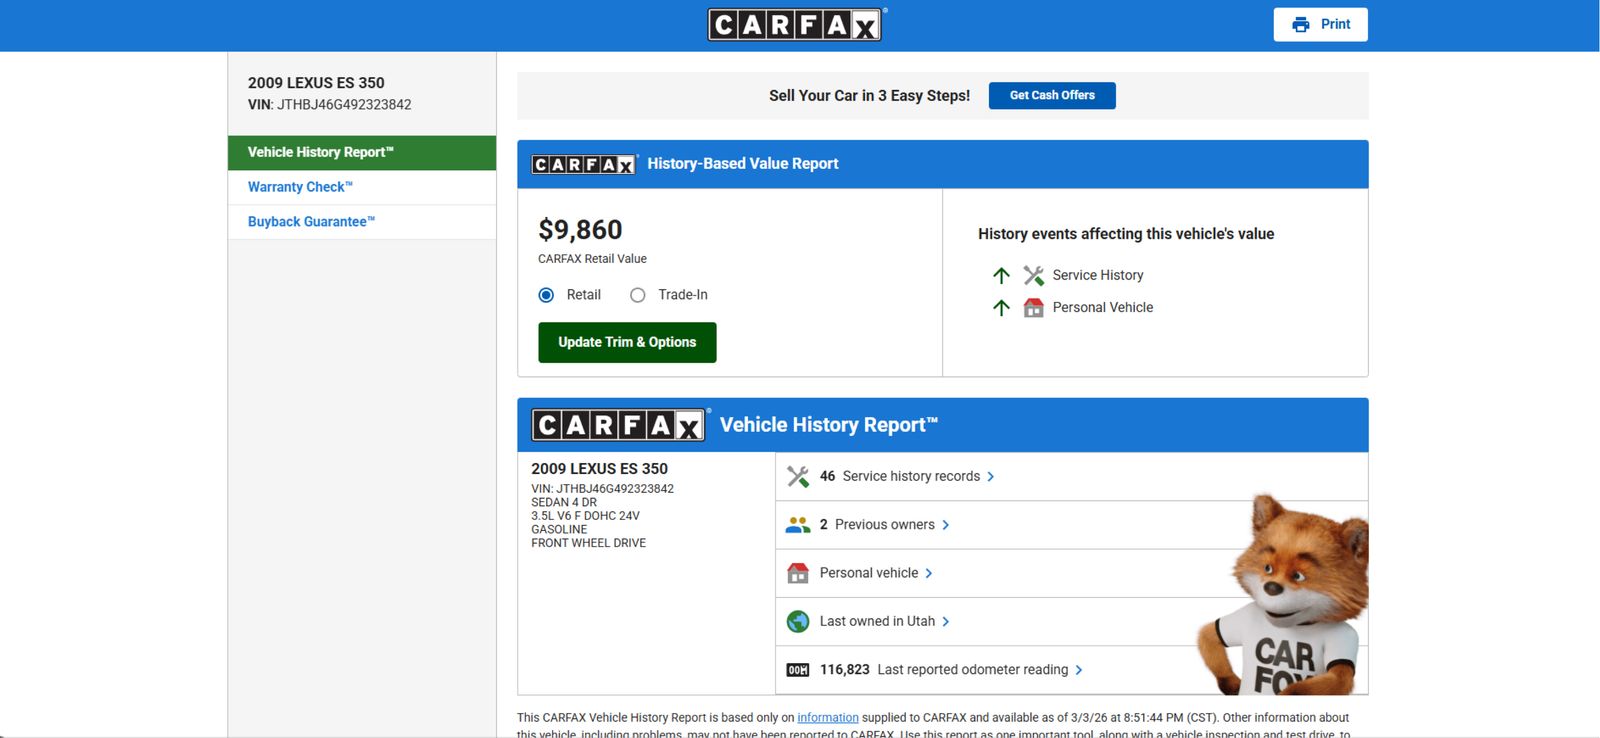Click the tools icon for service history records

pos(797,477)
